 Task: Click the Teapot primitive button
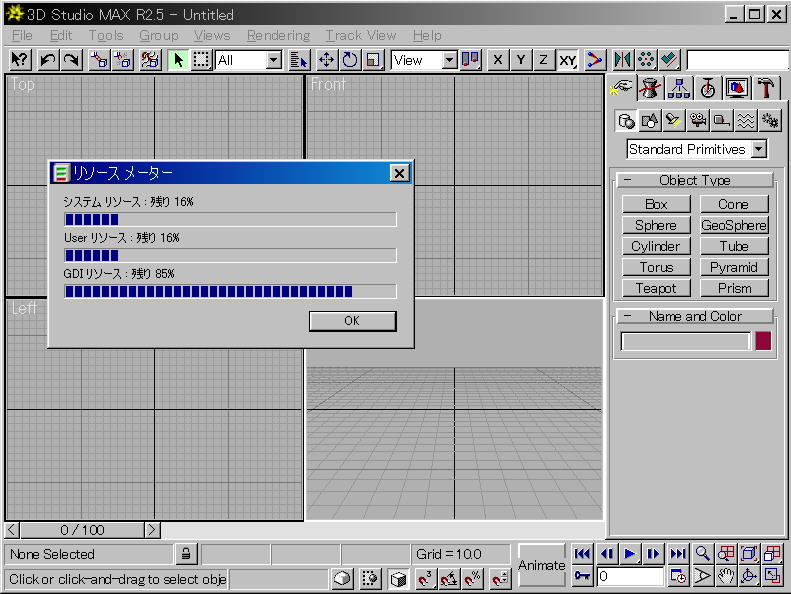pos(656,288)
